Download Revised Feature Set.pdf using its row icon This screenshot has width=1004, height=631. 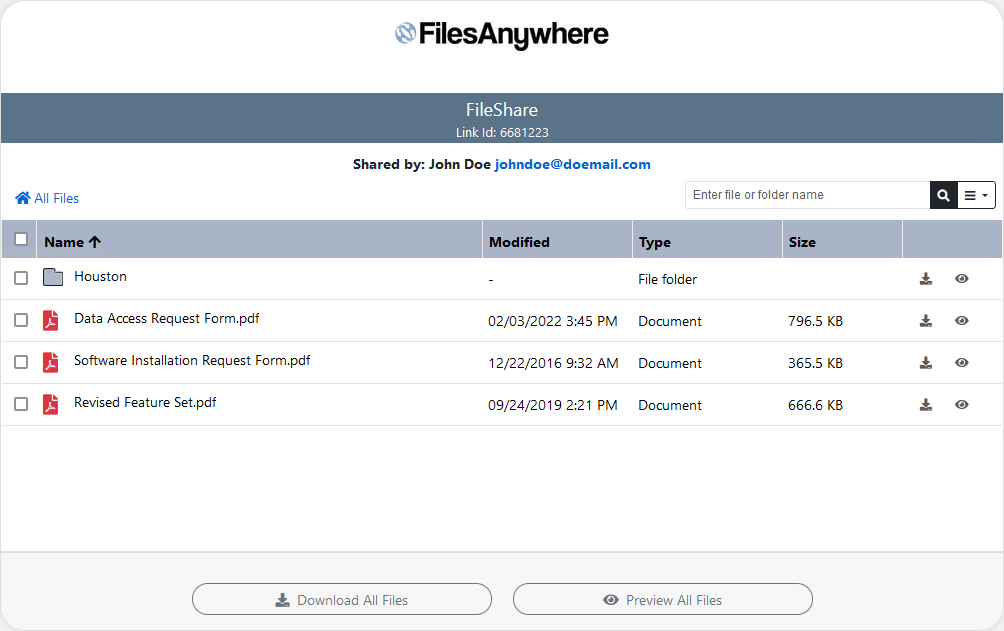(926, 405)
